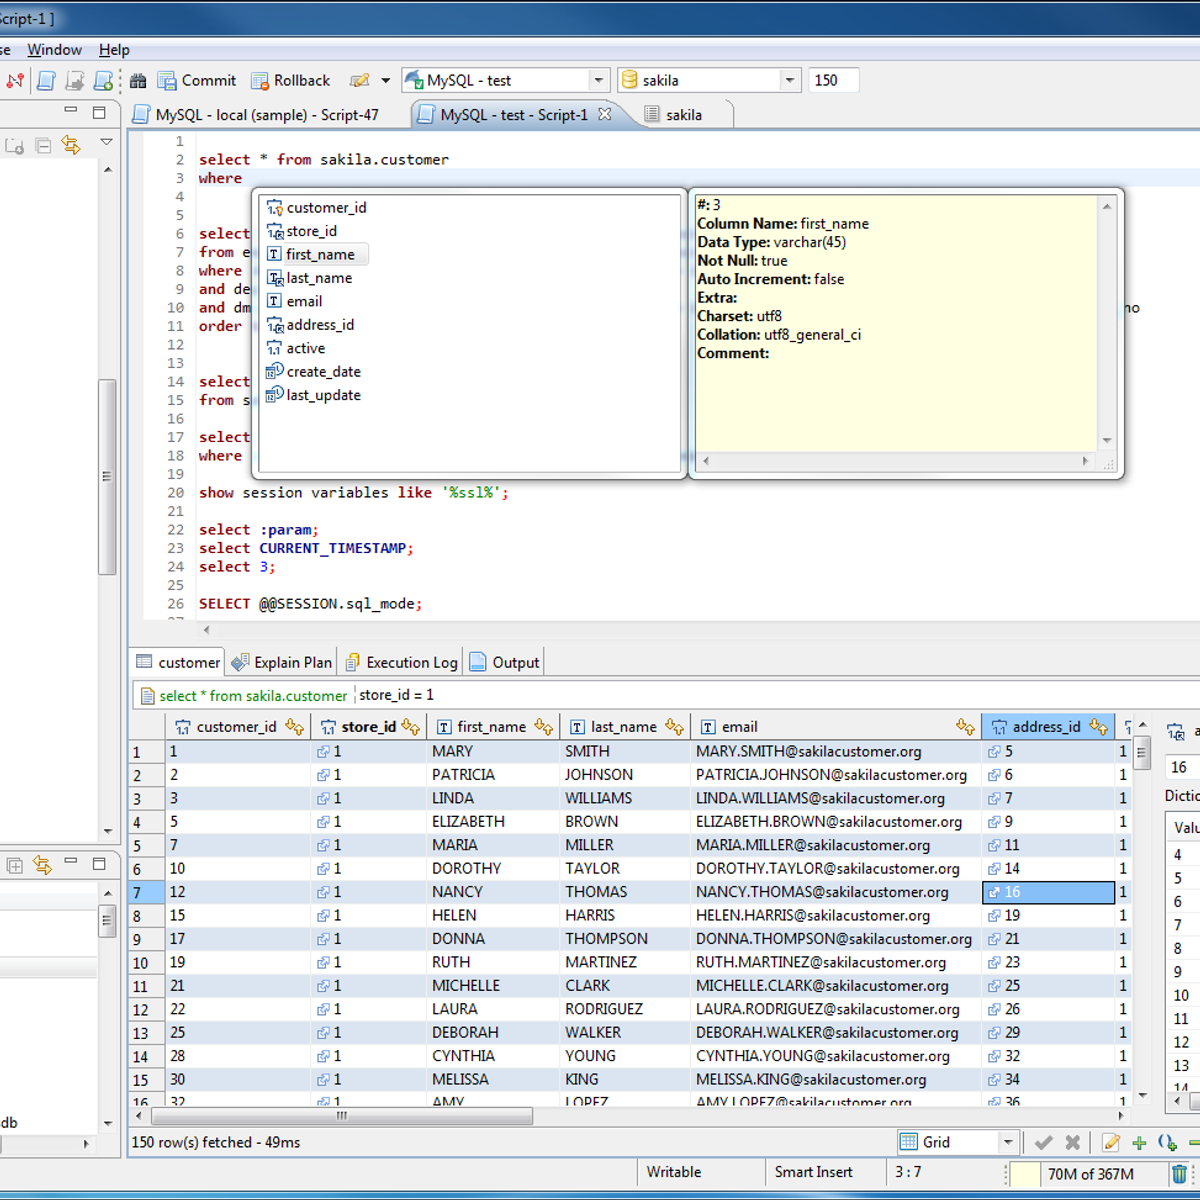Click the filter icon on last_name column

(x=674, y=727)
